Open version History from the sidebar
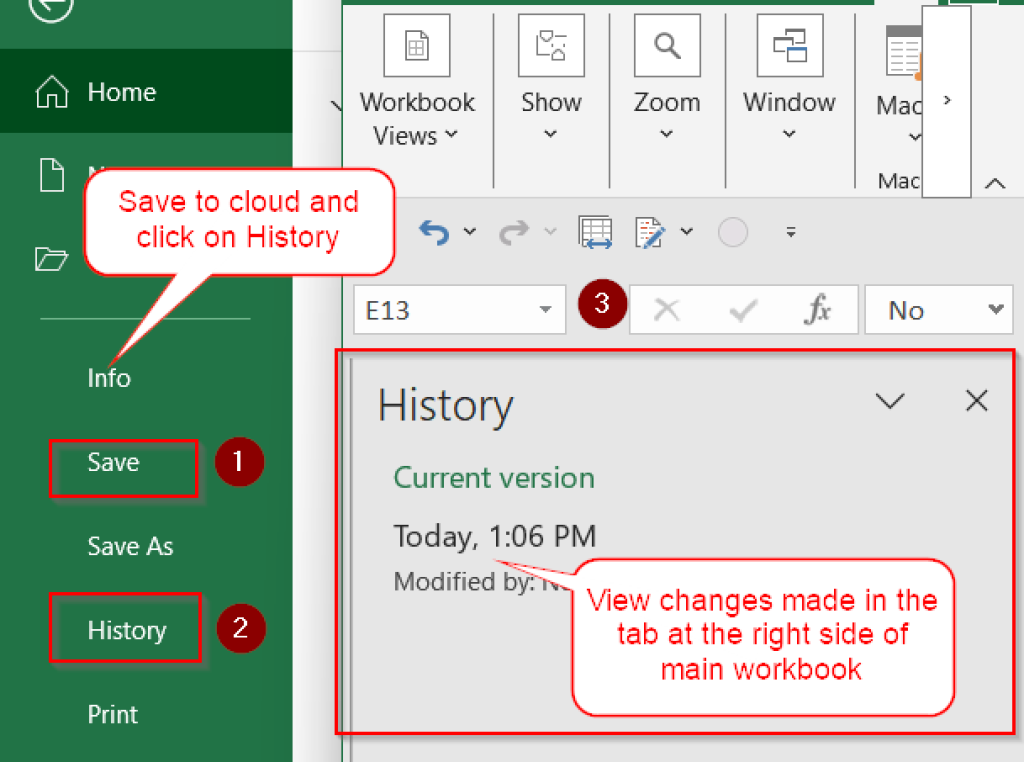The height and width of the screenshot is (762, 1024). coord(125,629)
